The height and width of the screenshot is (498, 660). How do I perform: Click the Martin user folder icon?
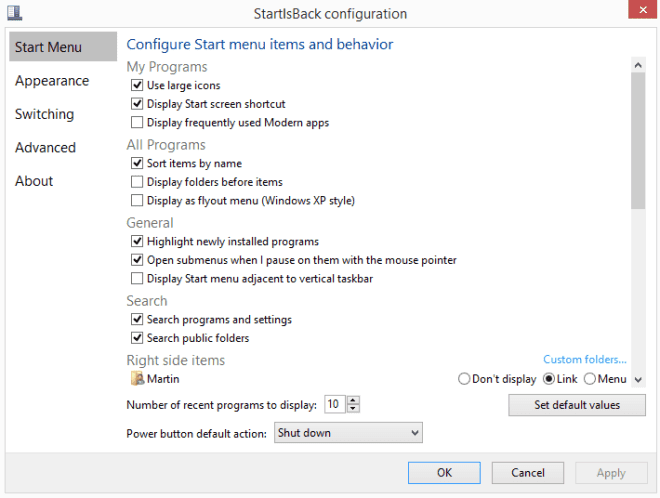[x=137, y=378]
